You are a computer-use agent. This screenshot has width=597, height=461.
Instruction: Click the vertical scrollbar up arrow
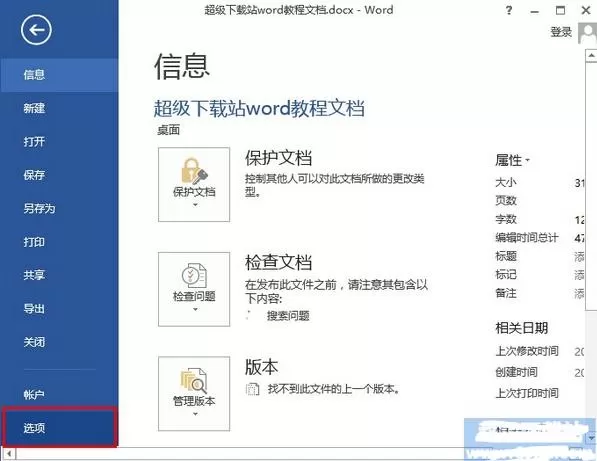591,56
